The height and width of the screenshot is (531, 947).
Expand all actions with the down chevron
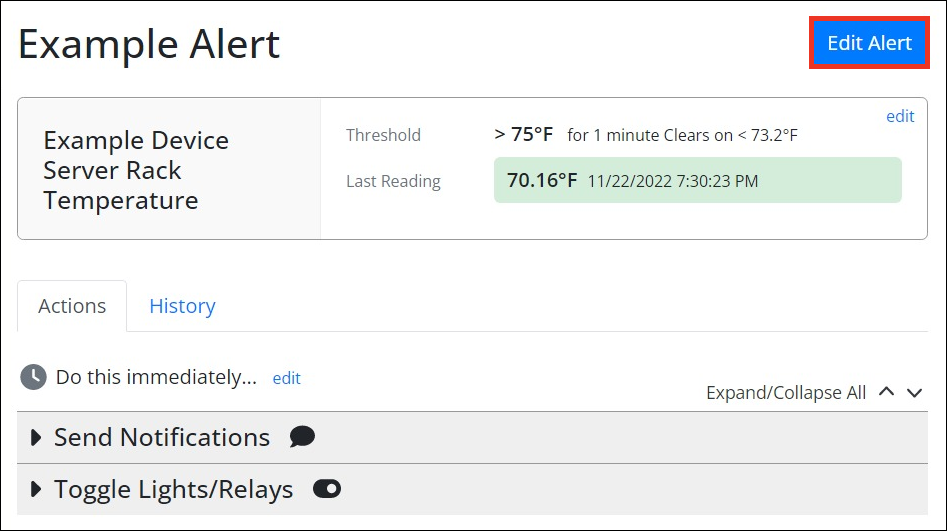tap(914, 392)
